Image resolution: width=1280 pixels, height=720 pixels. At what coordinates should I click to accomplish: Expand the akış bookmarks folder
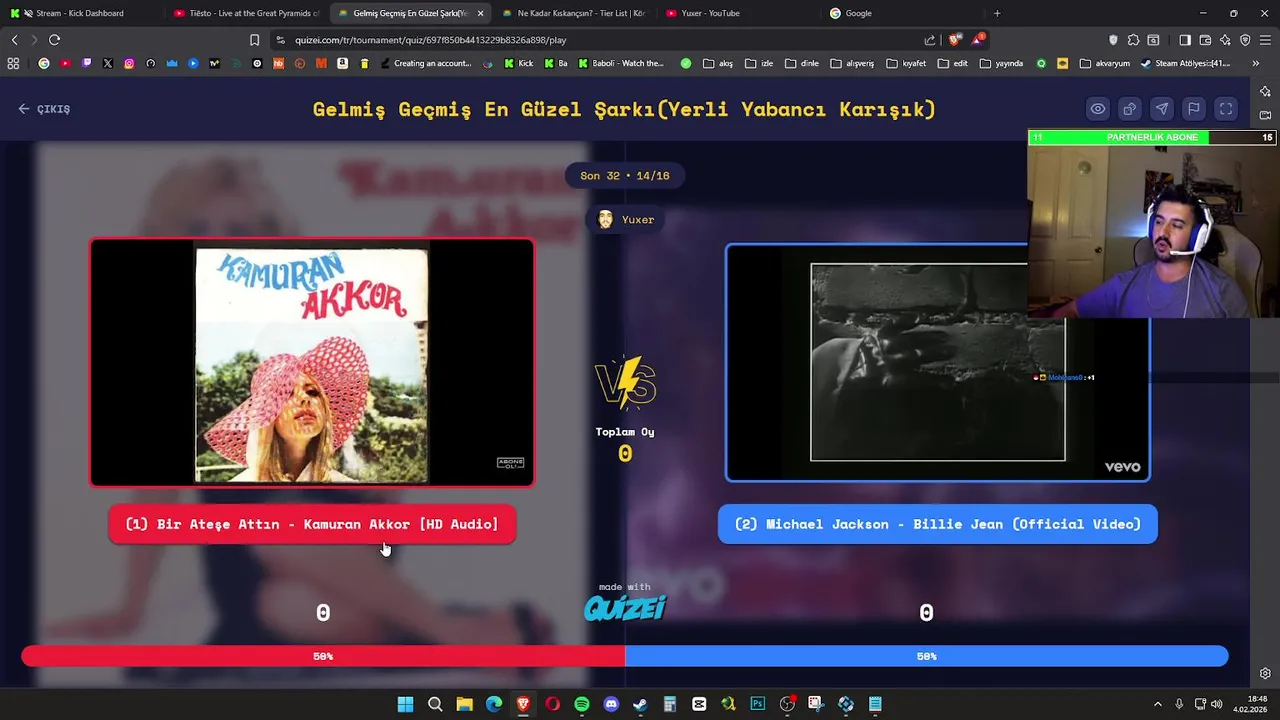click(x=718, y=63)
